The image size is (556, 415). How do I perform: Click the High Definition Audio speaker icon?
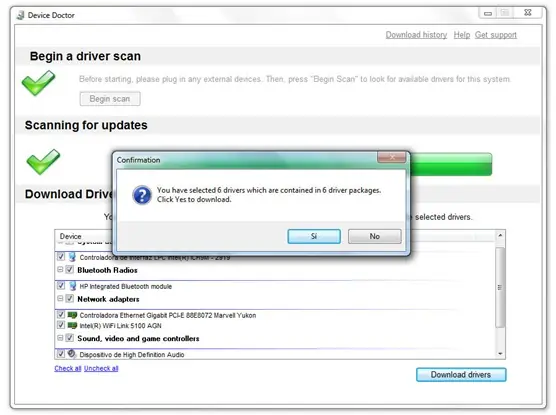pos(72,354)
